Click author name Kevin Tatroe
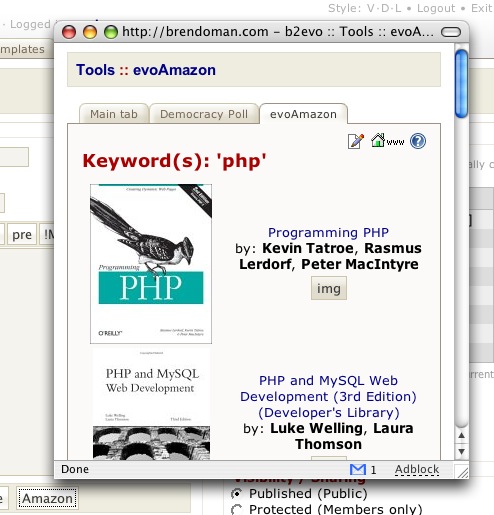 click(x=308, y=248)
